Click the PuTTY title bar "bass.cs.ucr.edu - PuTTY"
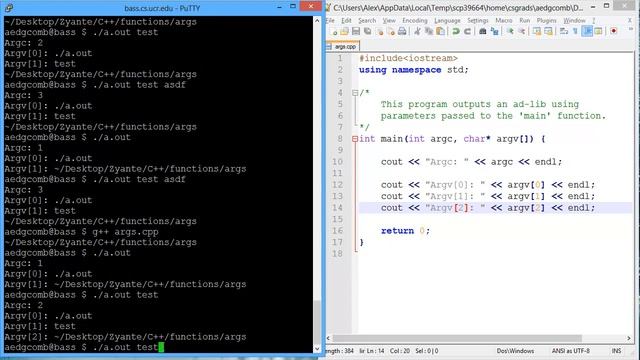 point(162,8)
